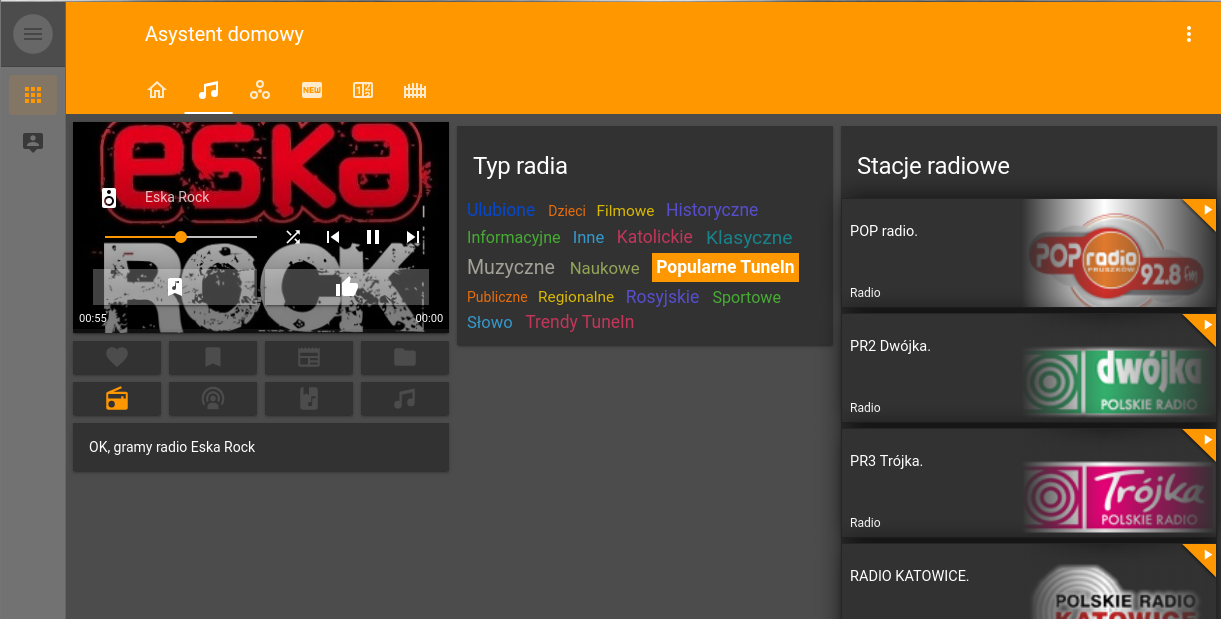Adjust the player volume slider
The height and width of the screenshot is (619, 1221).
point(181,237)
